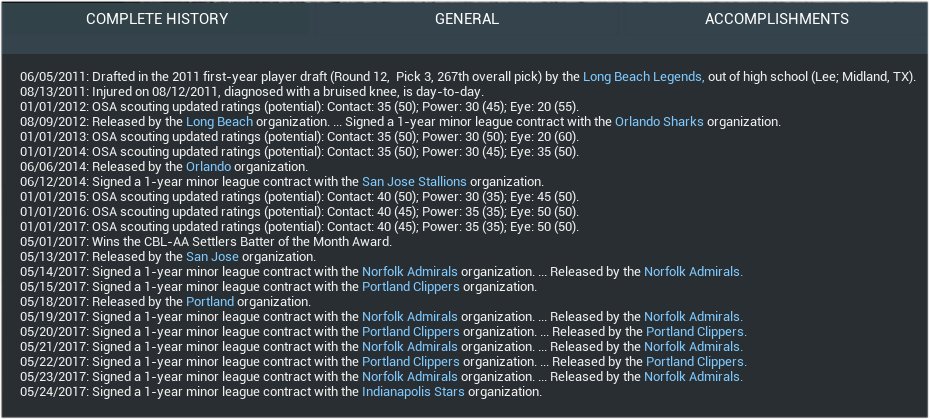Open the General tab

pyautogui.click(x=466, y=19)
